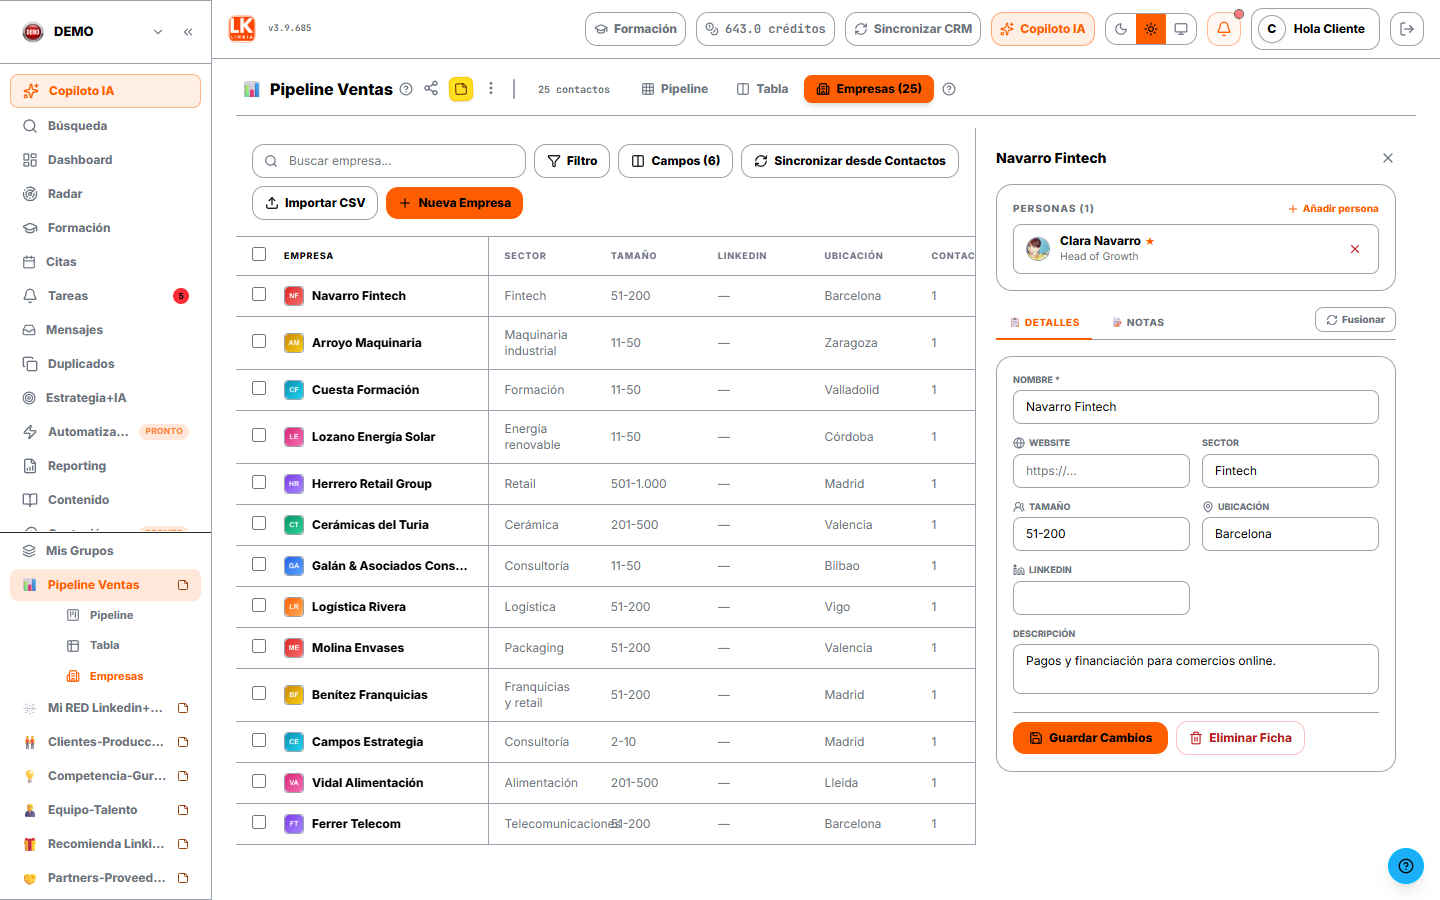Collapse the sidebar with the double chevron
Image resolution: width=1440 pixels, height=900 pixels.
(188, 32)
